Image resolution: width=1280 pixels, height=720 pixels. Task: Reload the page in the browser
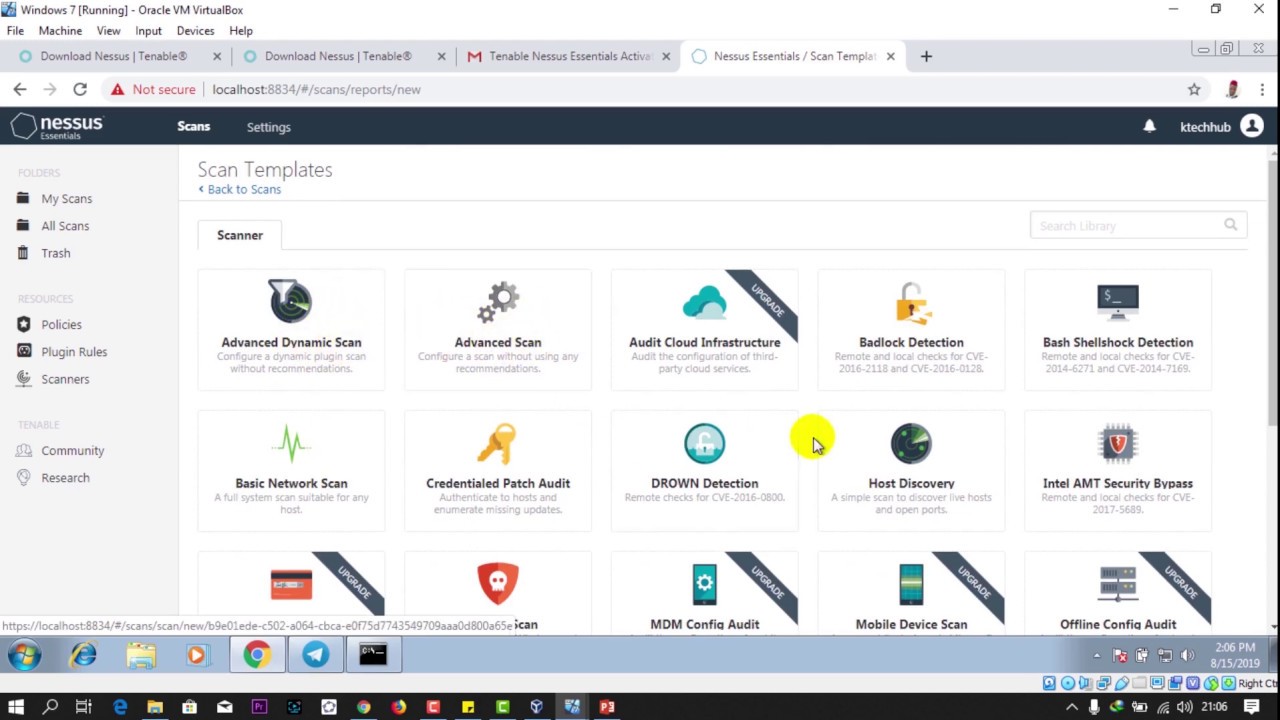click(x=80, y=89)
